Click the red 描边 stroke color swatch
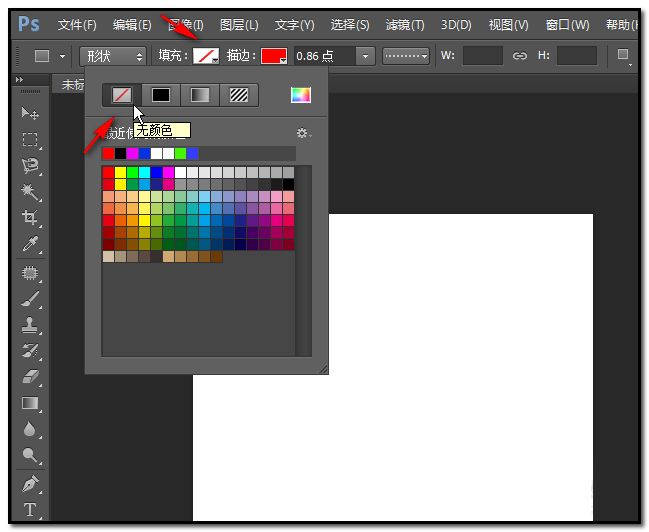This screenshot has height=532, width=649. click(x=273, y=56)
